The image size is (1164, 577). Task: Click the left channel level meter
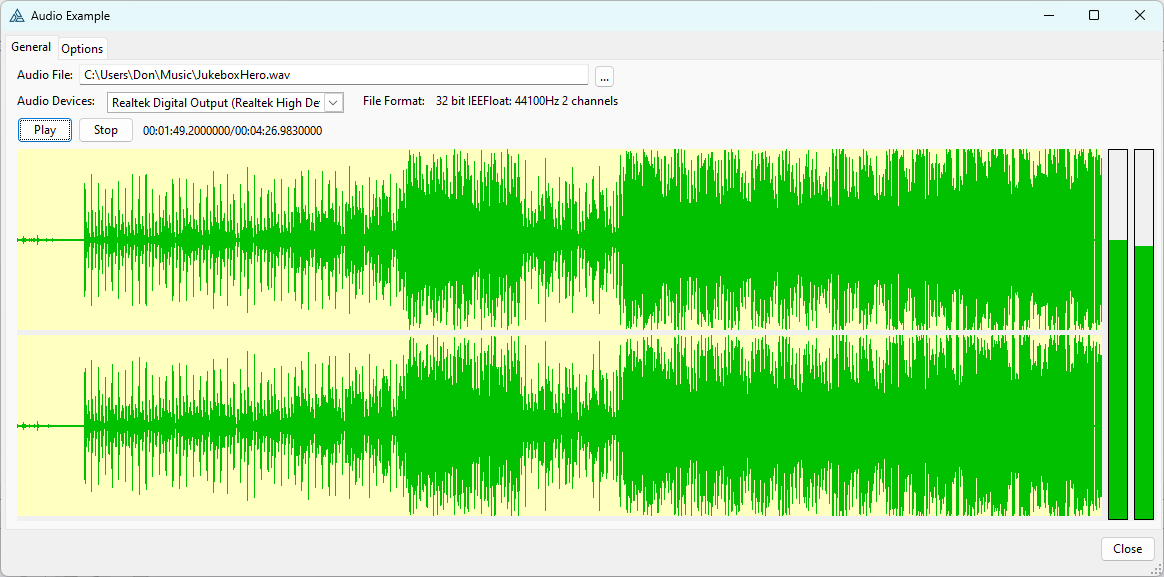pos(1118,335)
